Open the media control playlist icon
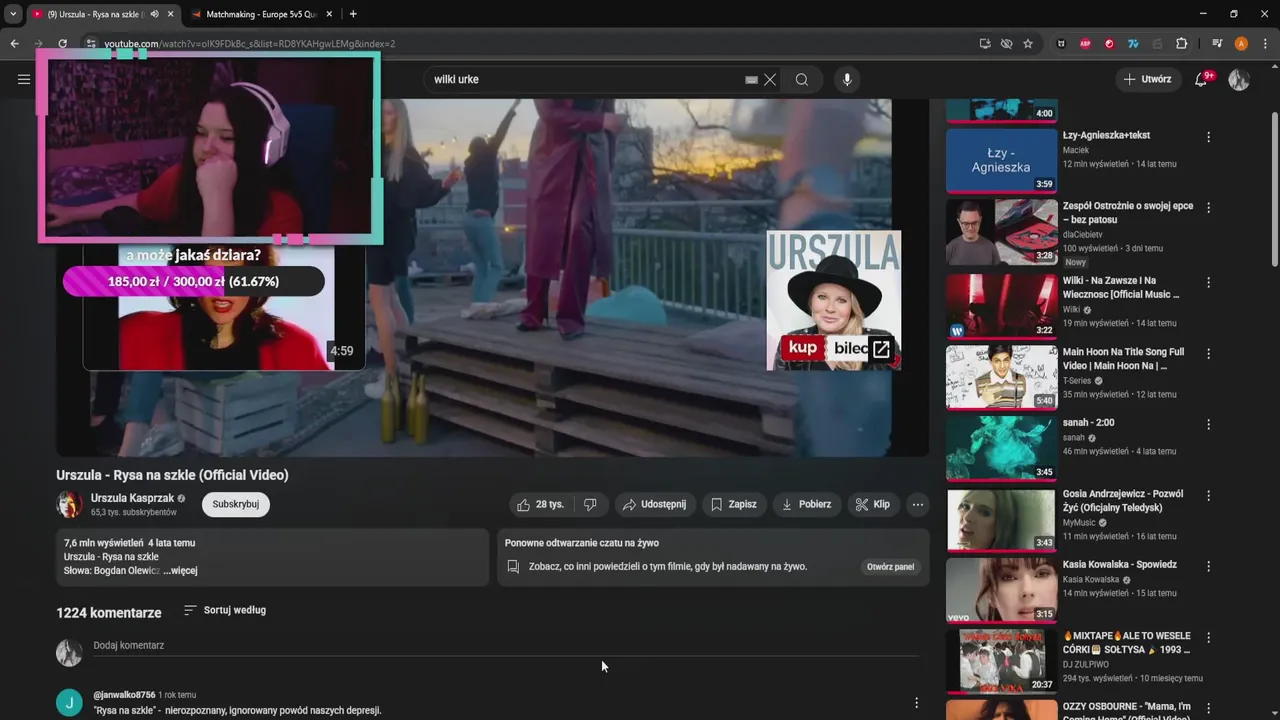Viewport: 1280px width, 720px height. pos(1217,43)
